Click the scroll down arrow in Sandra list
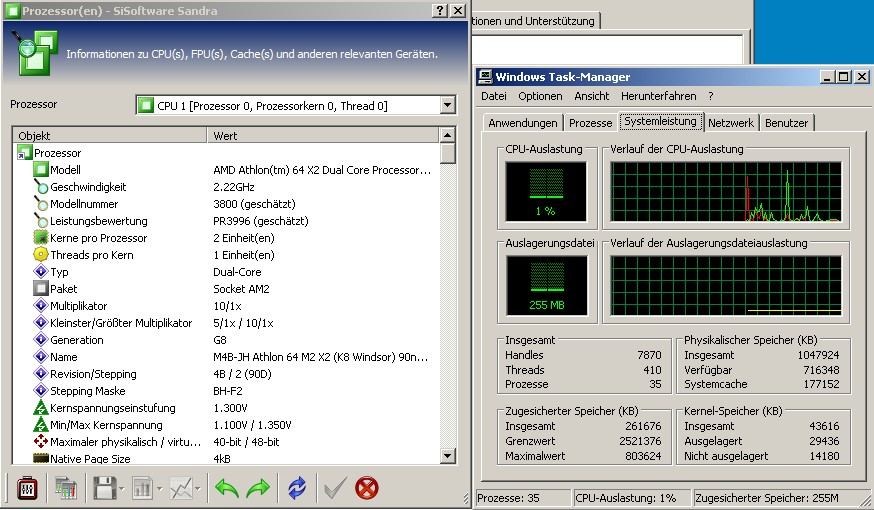 (448, 456)
